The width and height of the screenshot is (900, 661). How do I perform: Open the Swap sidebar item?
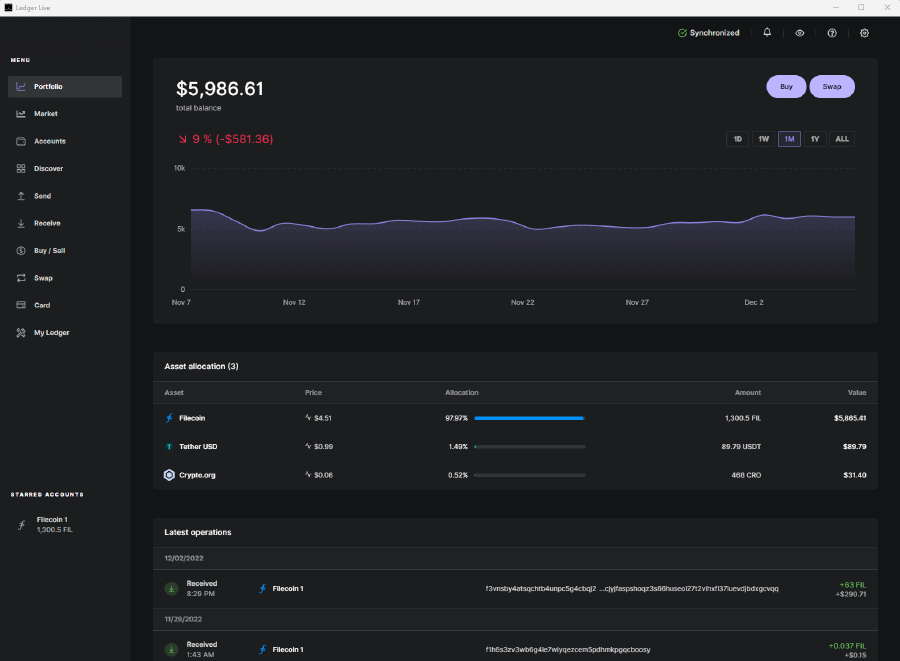click(x=43, y=278)
